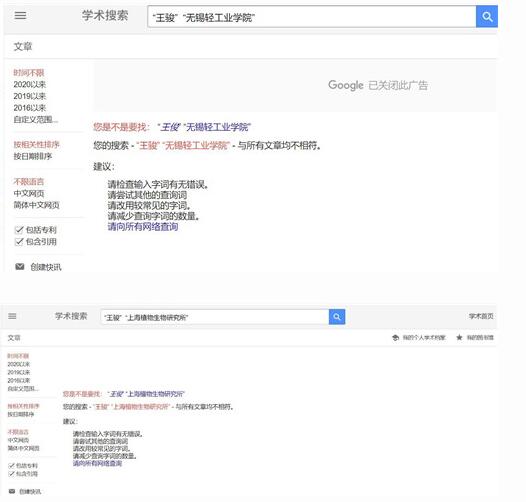
Task: Click the blue search magnifier button at top
Action: pyautogui.click(x=487, y=17)
